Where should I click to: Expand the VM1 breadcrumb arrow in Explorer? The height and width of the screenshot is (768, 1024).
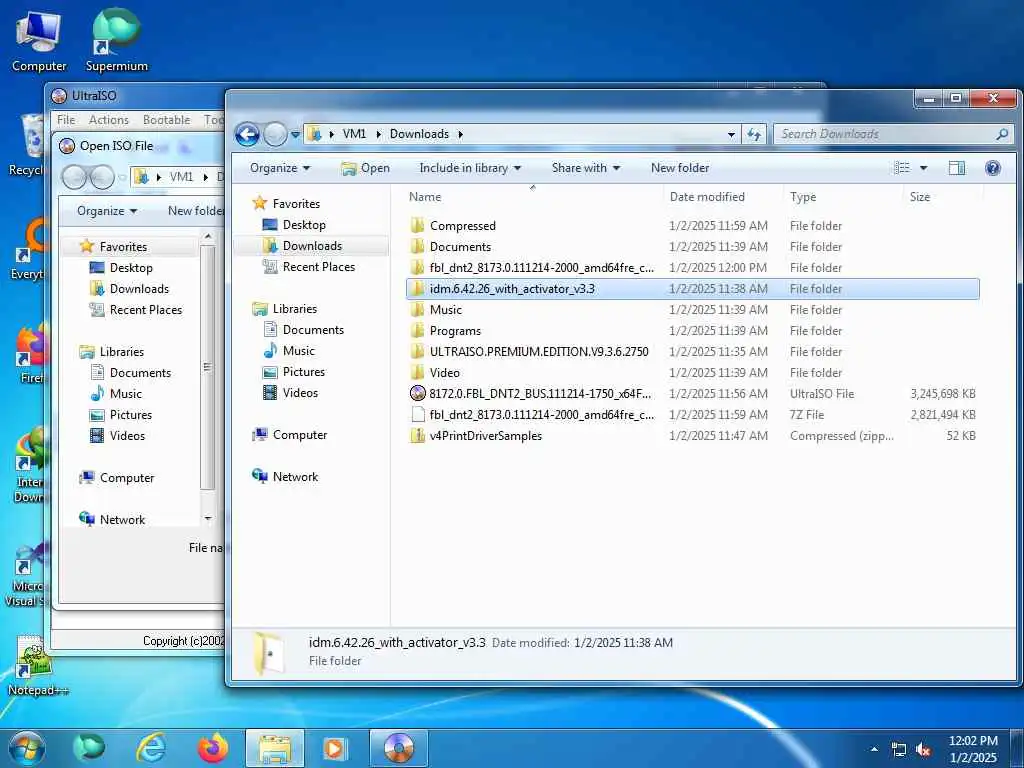point(379,134)
